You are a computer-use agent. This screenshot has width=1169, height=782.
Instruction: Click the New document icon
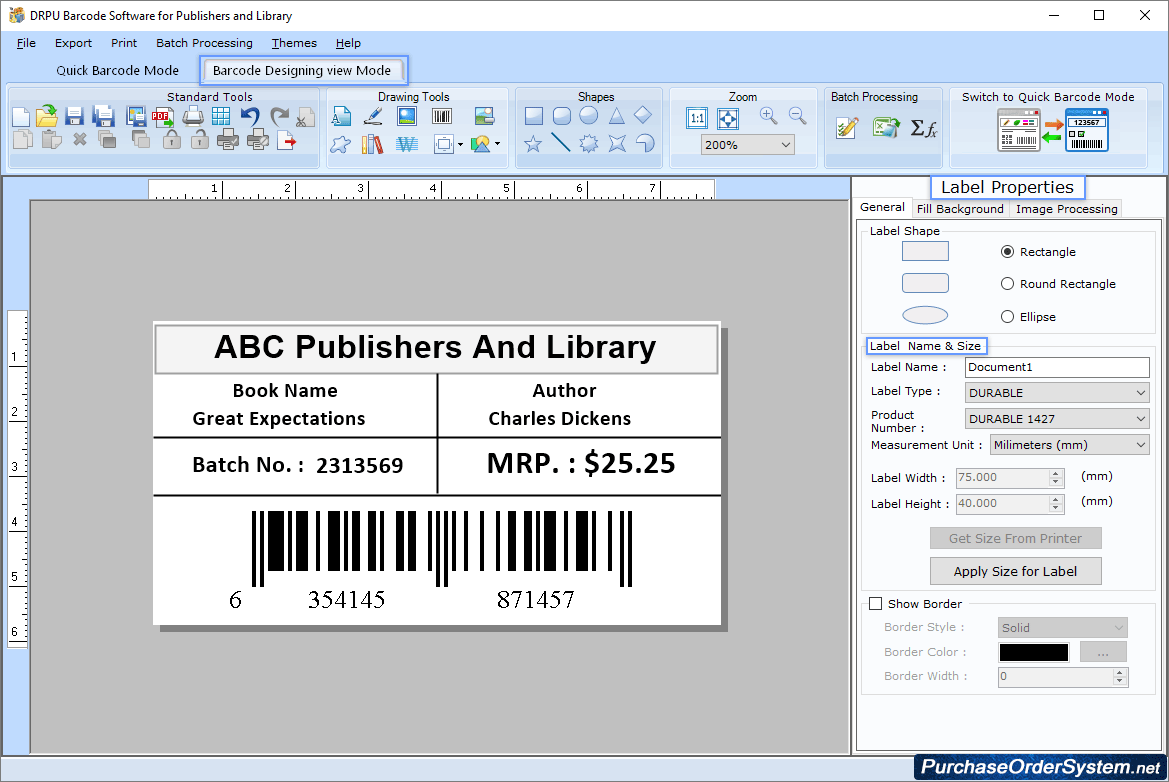pos(21,117)
